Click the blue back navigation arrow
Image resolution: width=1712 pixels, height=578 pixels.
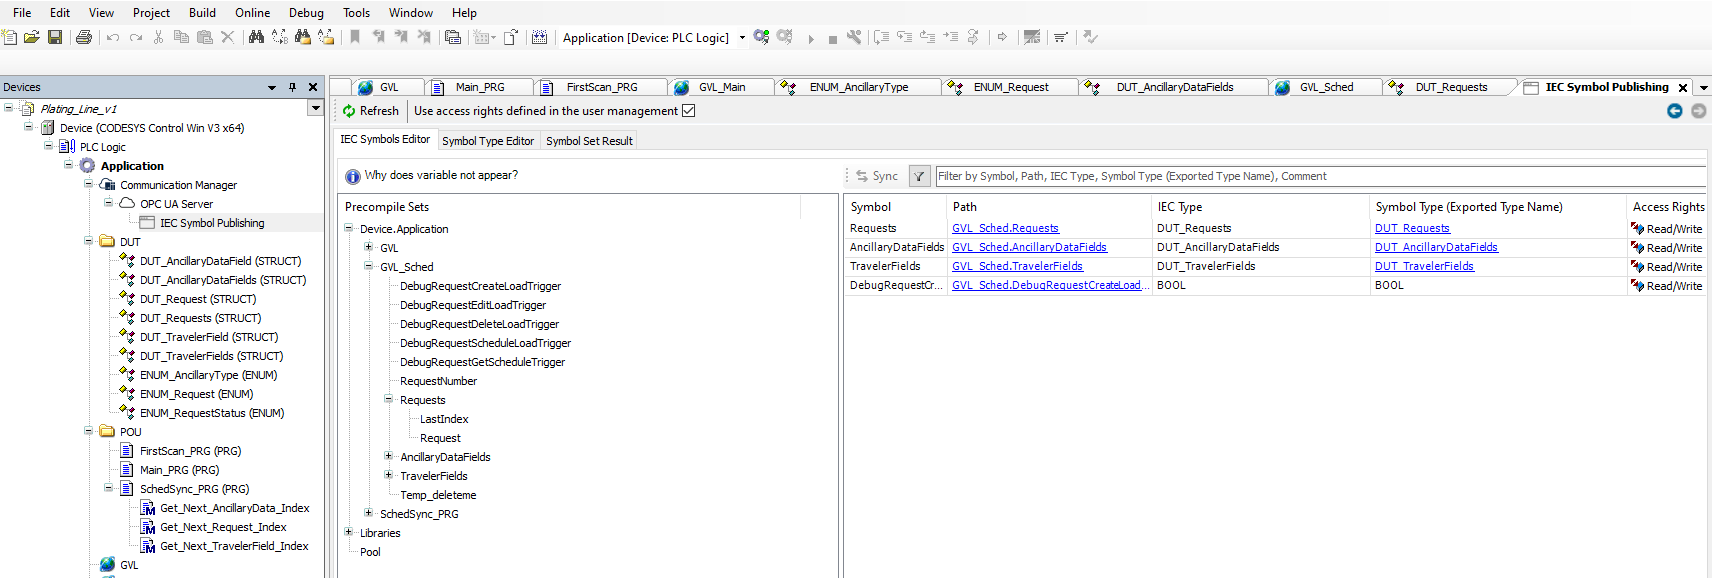pos(1674,111)
